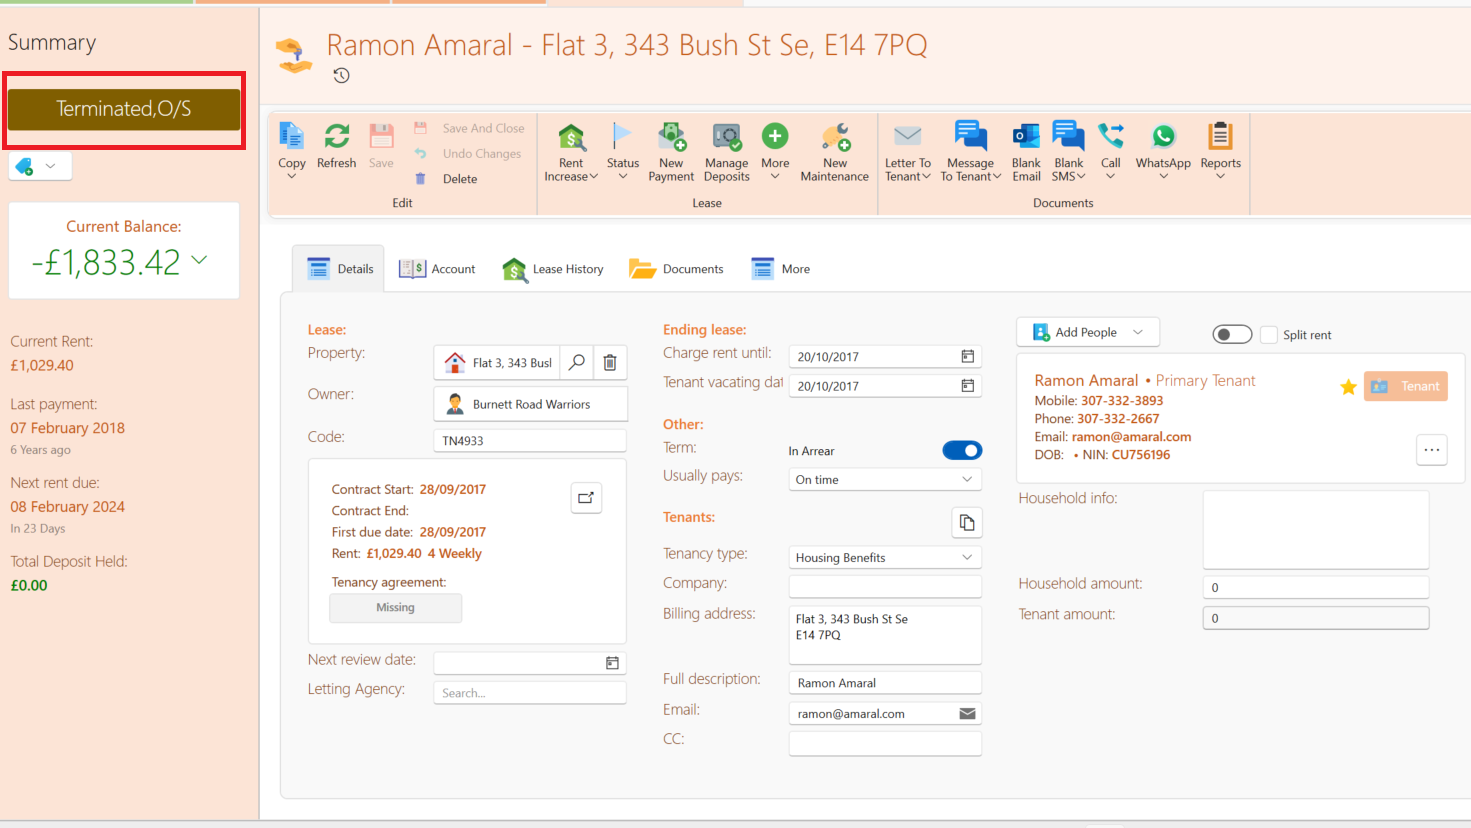This screenshot has height=828, width=1471.
Task: Open the More dropdown in the Lease group
Action: coord(775,150)
